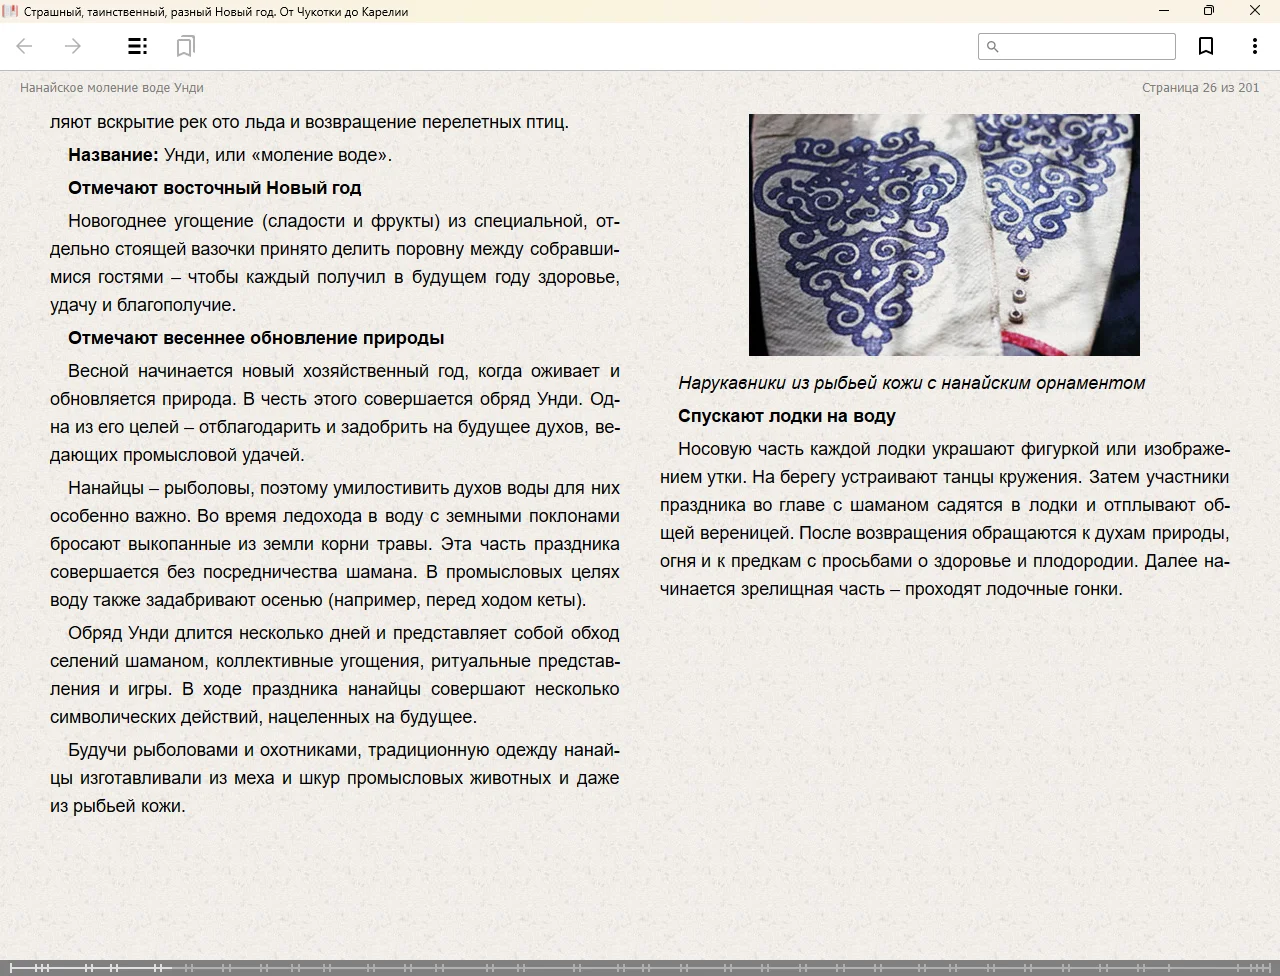1280x976 pixels.
Task: Click the 'Страница 26 из 201' page indicator
Action: pyautogui.click(x=1200, y=88)
